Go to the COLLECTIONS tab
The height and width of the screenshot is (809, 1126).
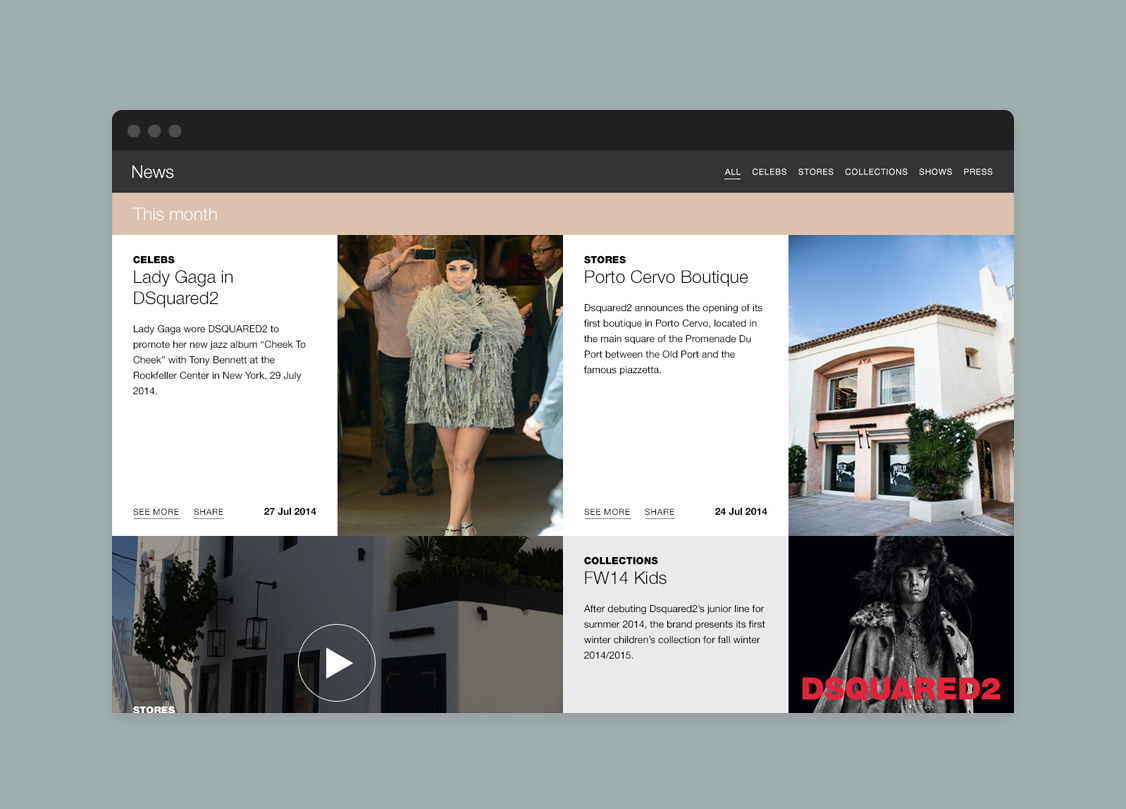tap(876, 172)
